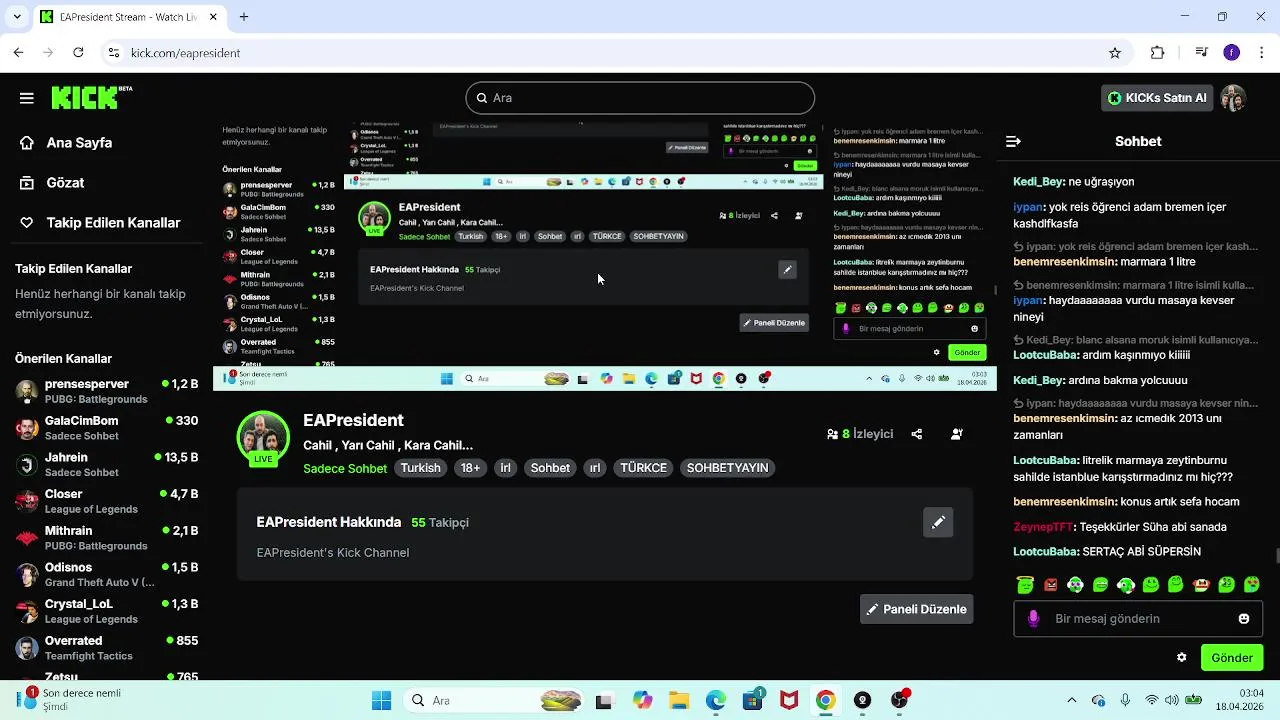Click the purple microphone icon in chat
The width and height of the screenshot is (1280, 720).
1033,619
